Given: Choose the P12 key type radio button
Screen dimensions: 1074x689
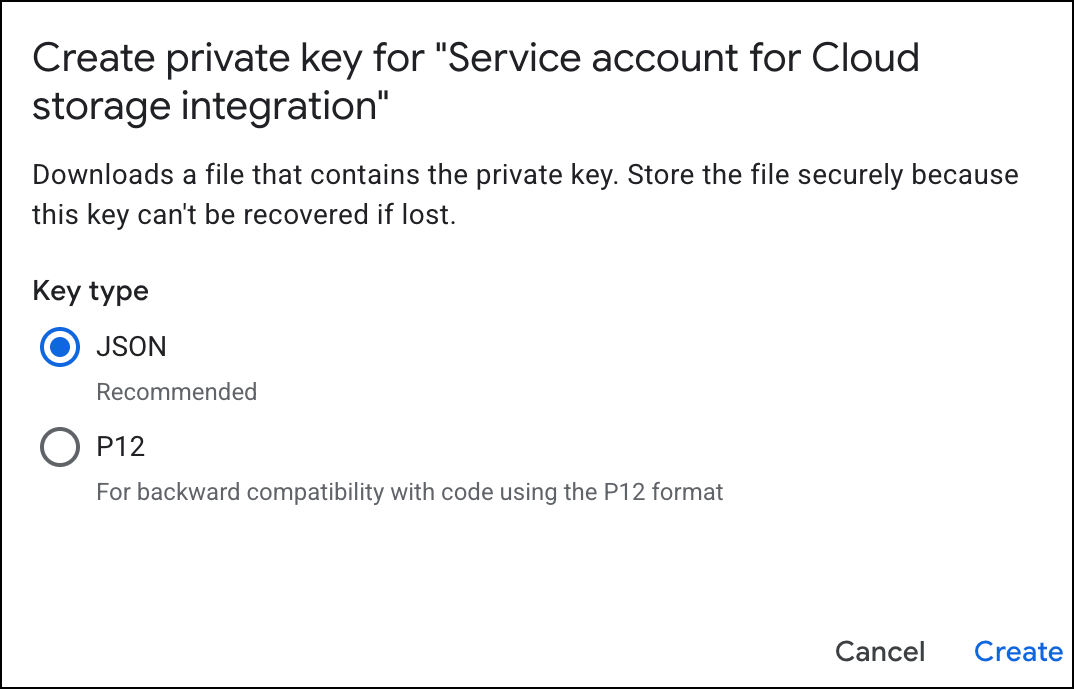Looking at the screenshot, I should pyautogui.click(x=60, y=447).
